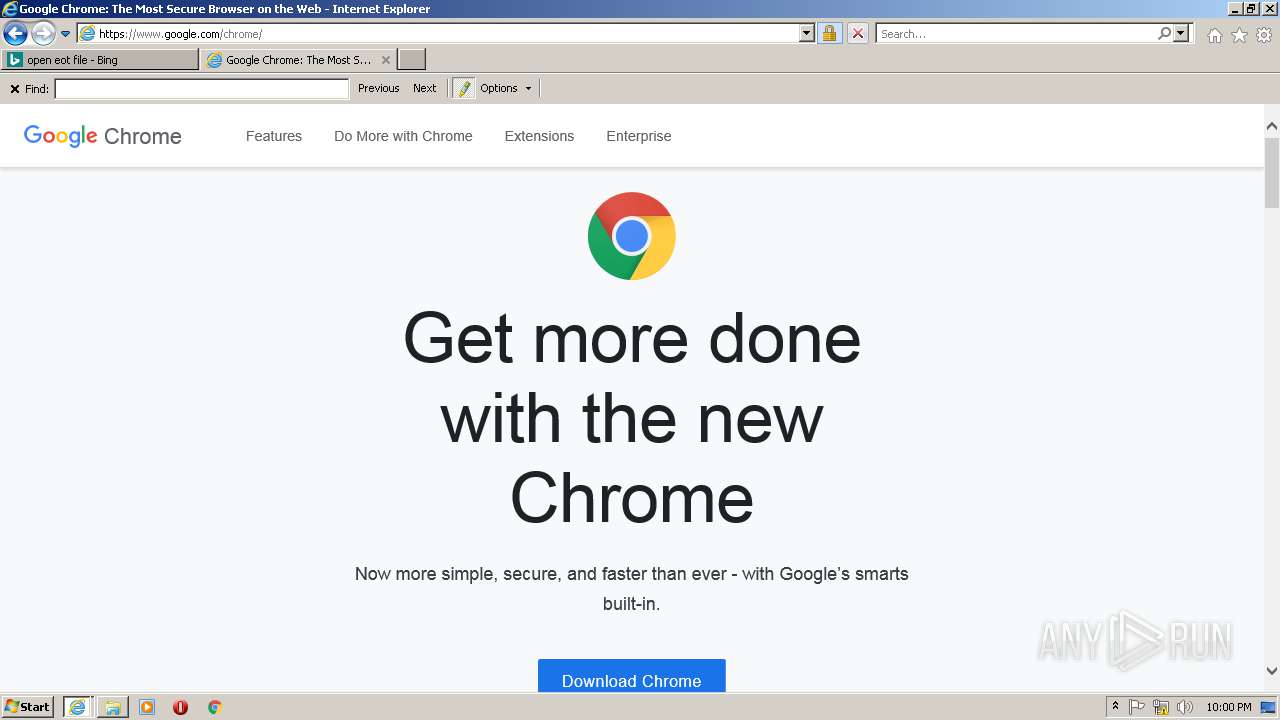Click the search magnifier icon
1280x720 pixels.
[x=1164, y=33]
